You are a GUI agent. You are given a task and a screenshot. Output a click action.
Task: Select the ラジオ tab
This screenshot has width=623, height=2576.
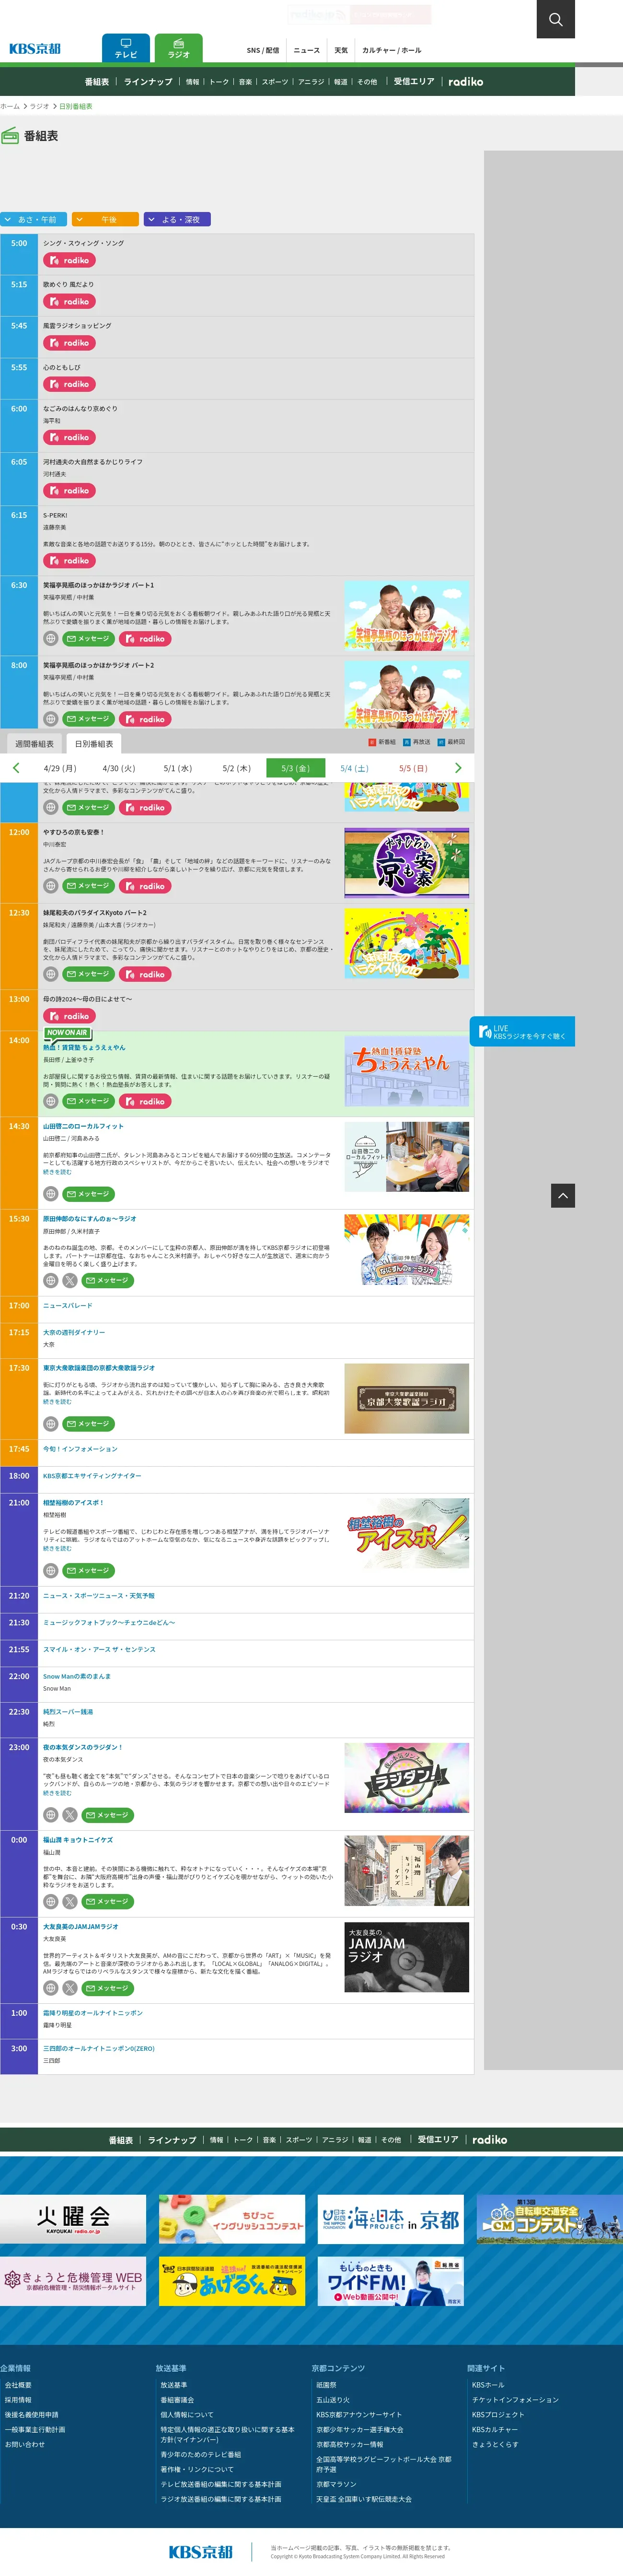point(179,48)
